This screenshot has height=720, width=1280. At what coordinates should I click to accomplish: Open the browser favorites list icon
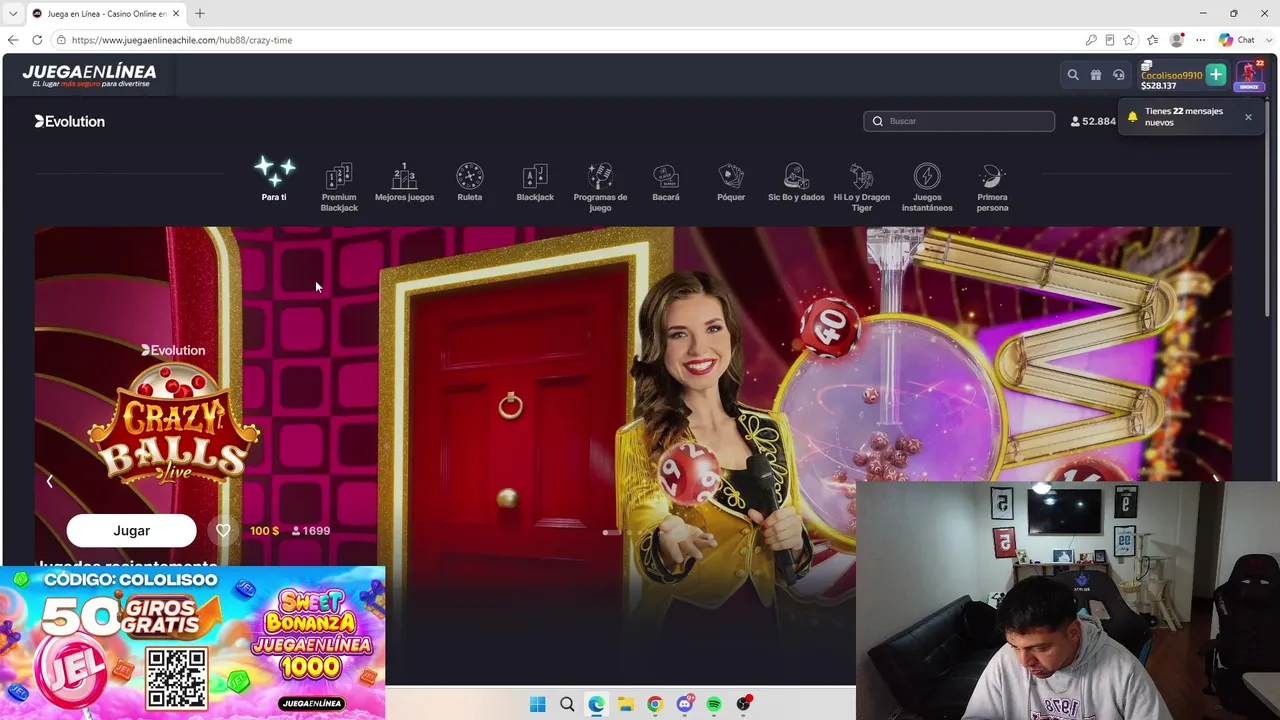tap(1153, 40)
